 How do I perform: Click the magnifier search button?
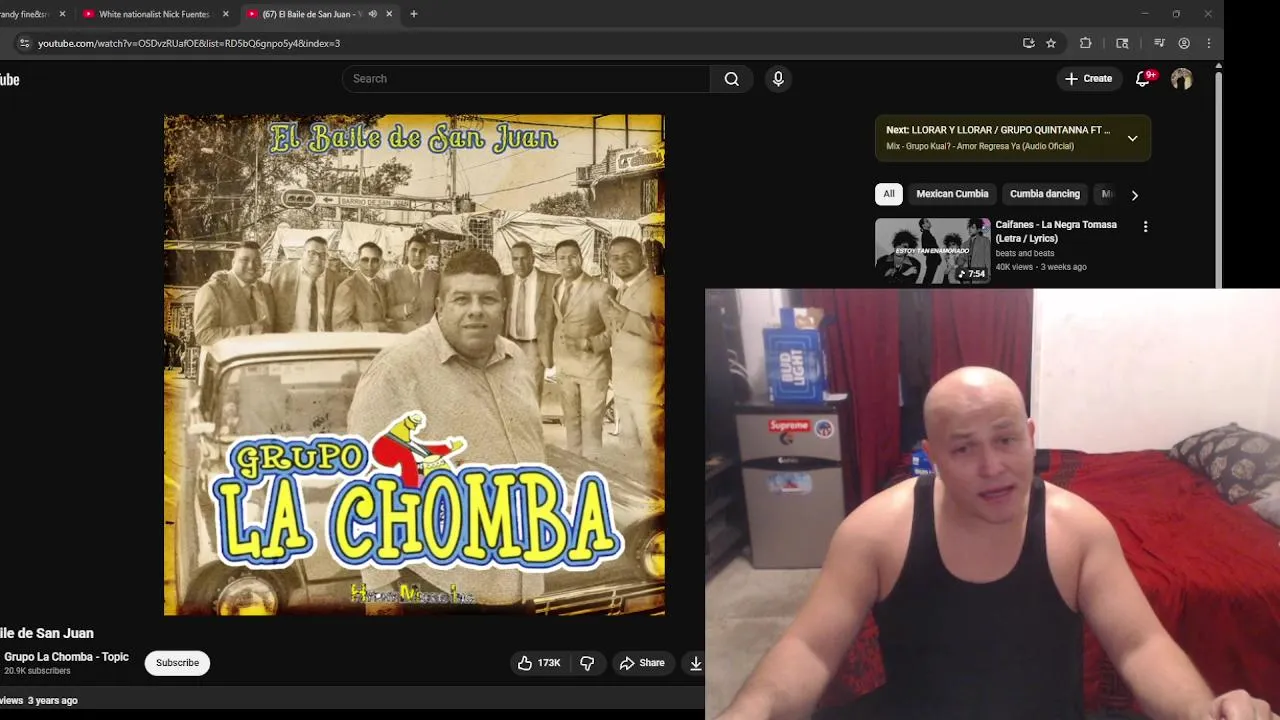point(732,79)
